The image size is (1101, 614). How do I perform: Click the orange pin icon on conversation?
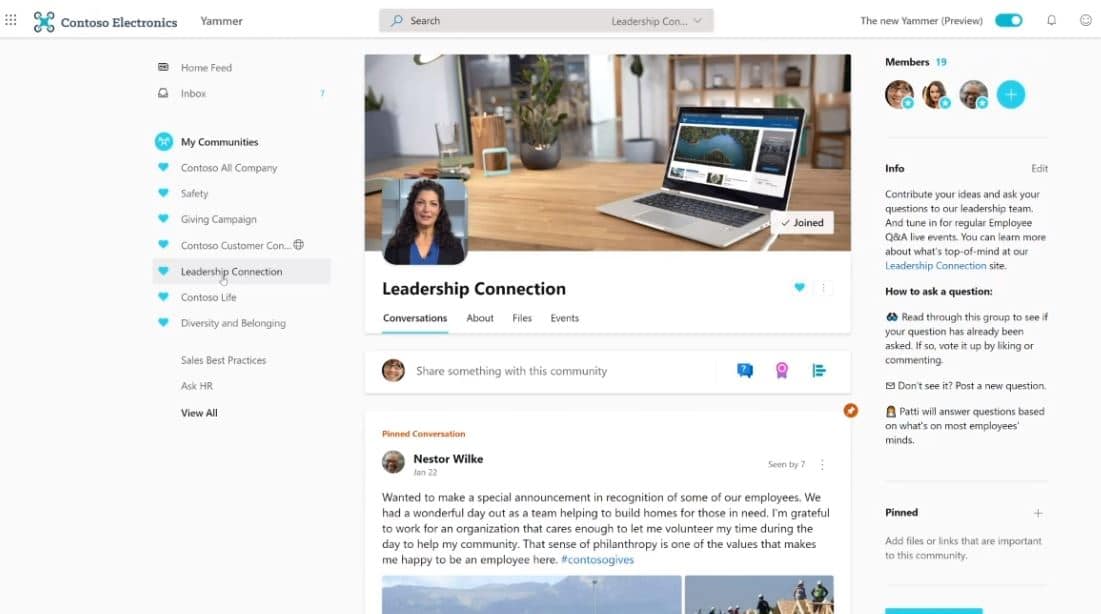pos(850,410)
